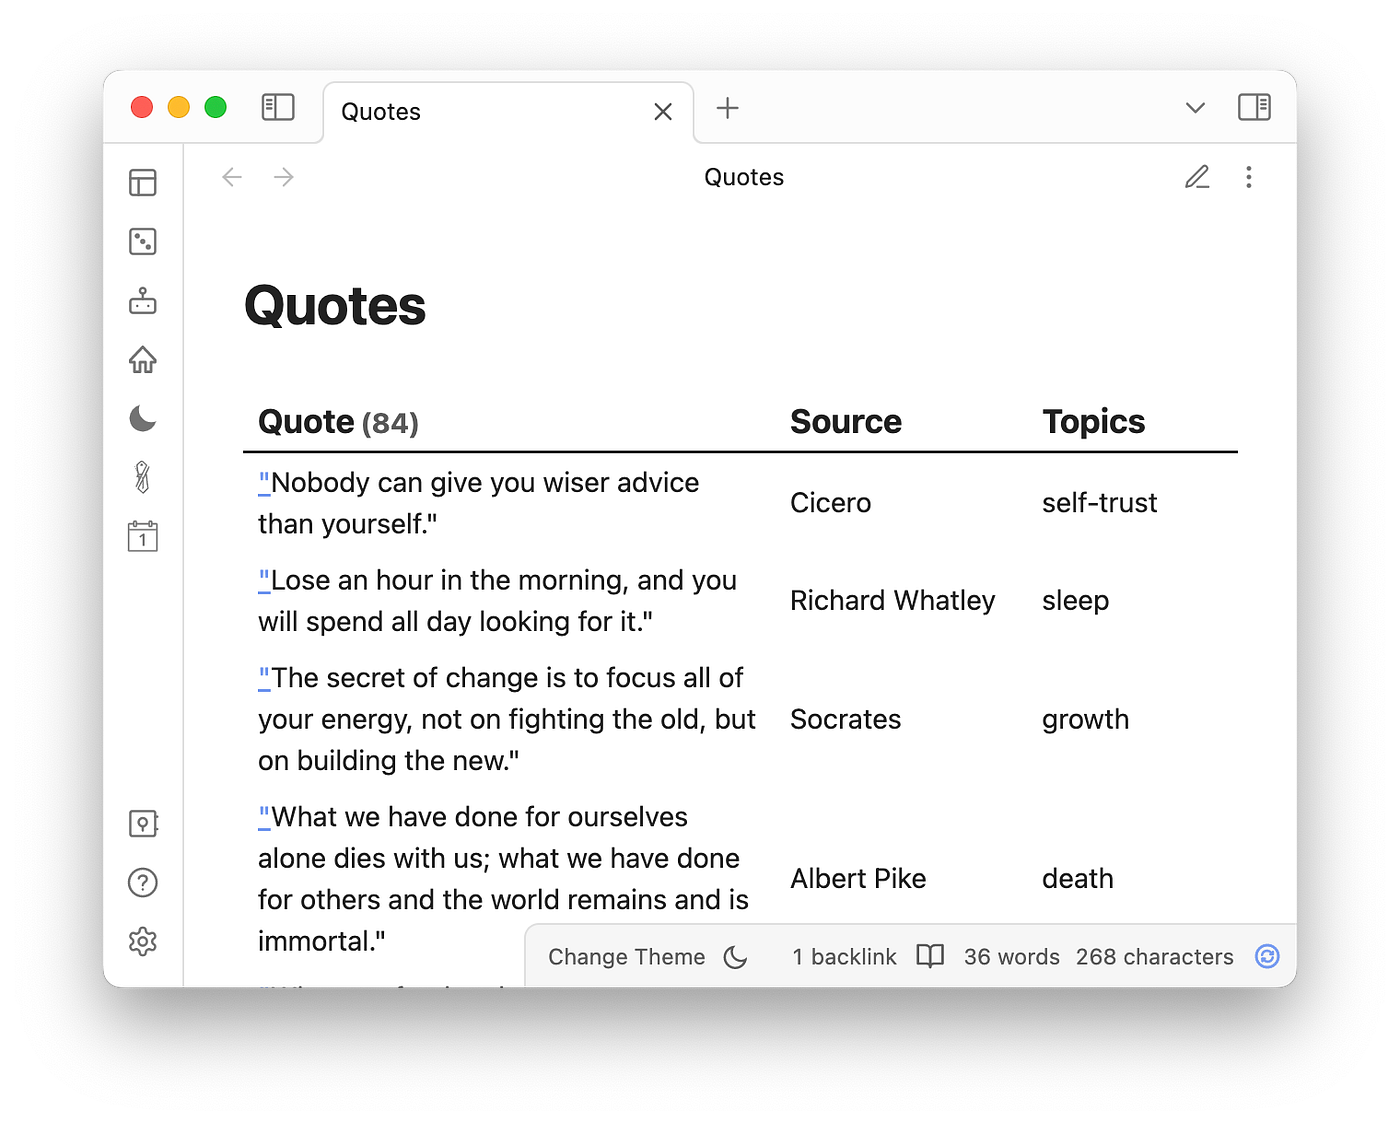Screen dimensions: 1400x1124
Task: Open the more options three-dot menu
Action: coord(1248,176)
